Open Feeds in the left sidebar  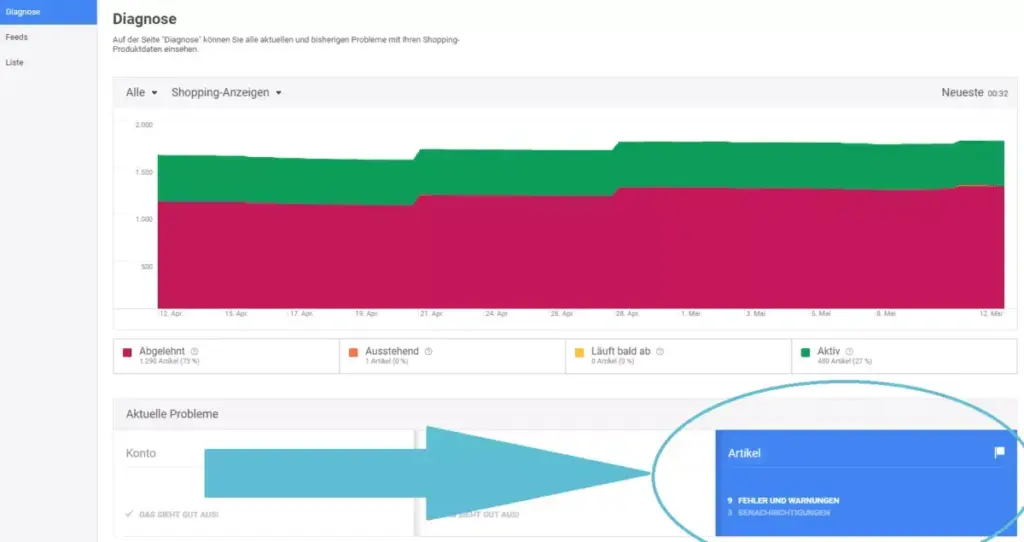17,37
